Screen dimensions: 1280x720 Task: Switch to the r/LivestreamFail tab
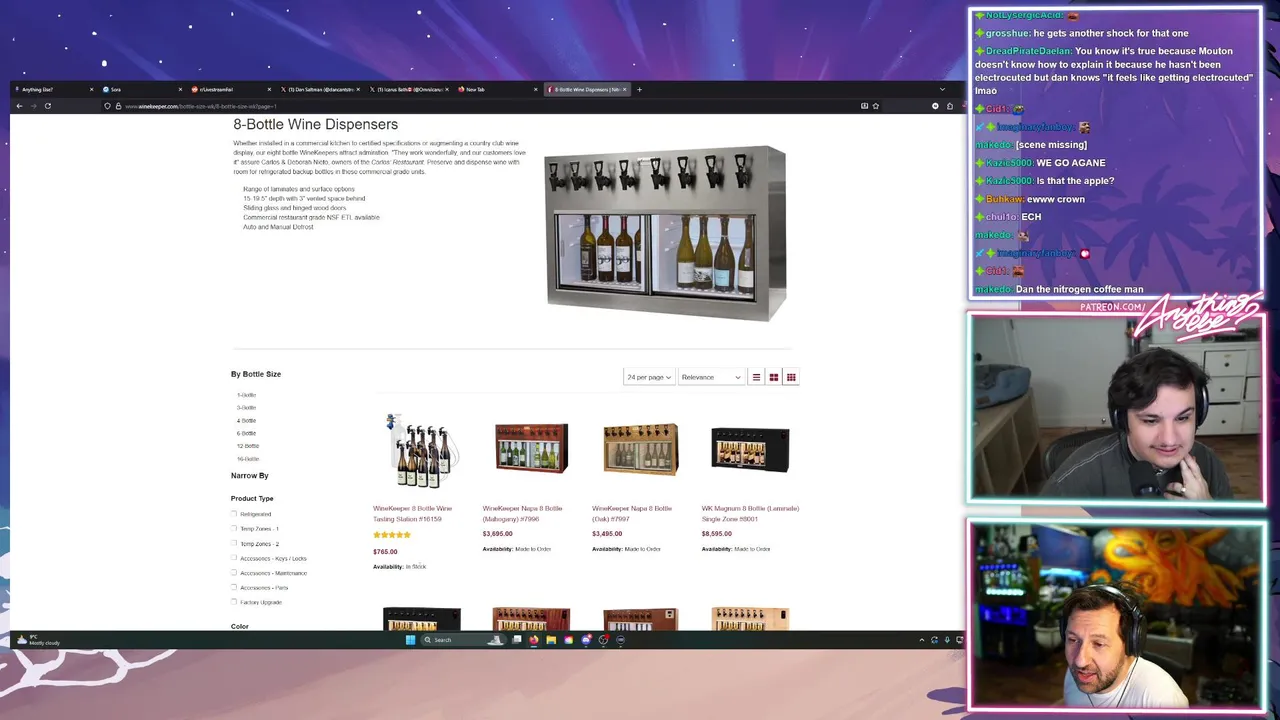coord(229,89)
